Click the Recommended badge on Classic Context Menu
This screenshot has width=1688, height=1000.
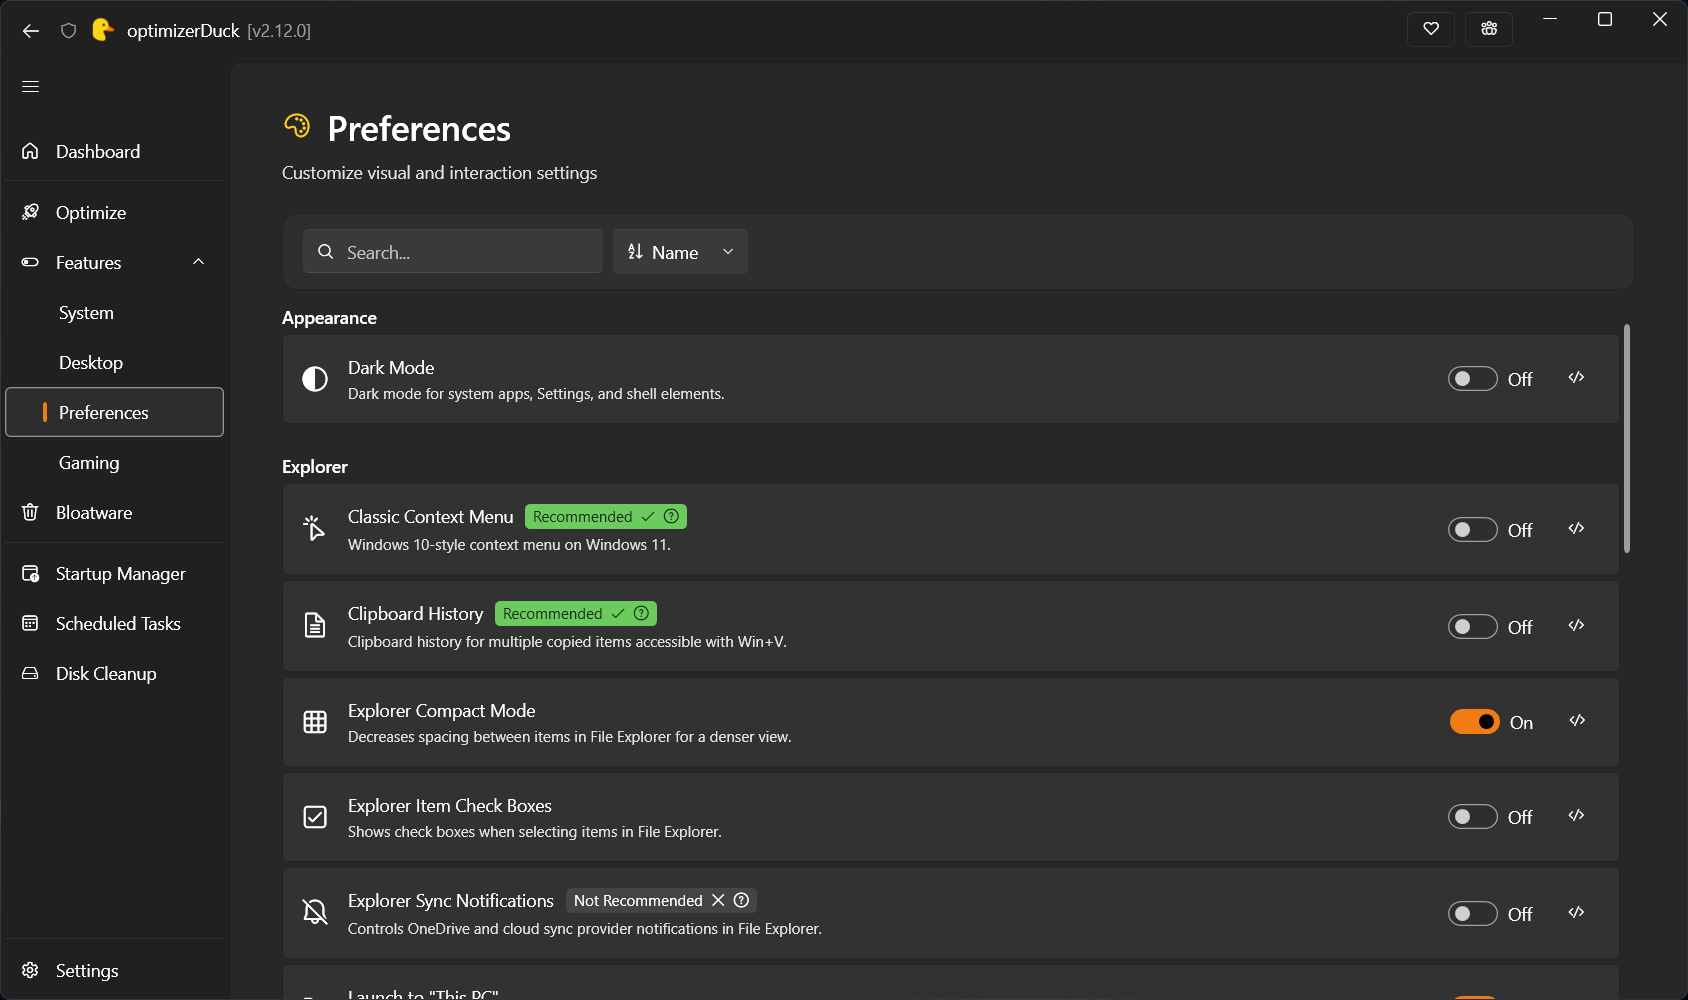tap(606, 517)
